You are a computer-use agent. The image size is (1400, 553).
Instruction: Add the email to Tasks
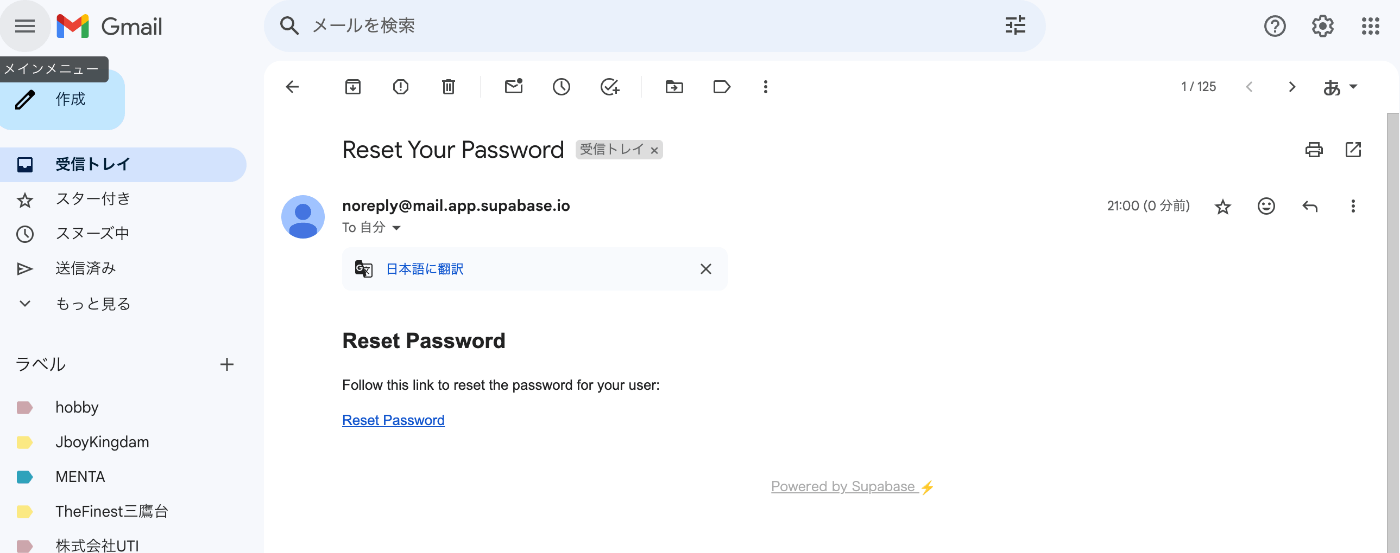click(x=610, y=87)
